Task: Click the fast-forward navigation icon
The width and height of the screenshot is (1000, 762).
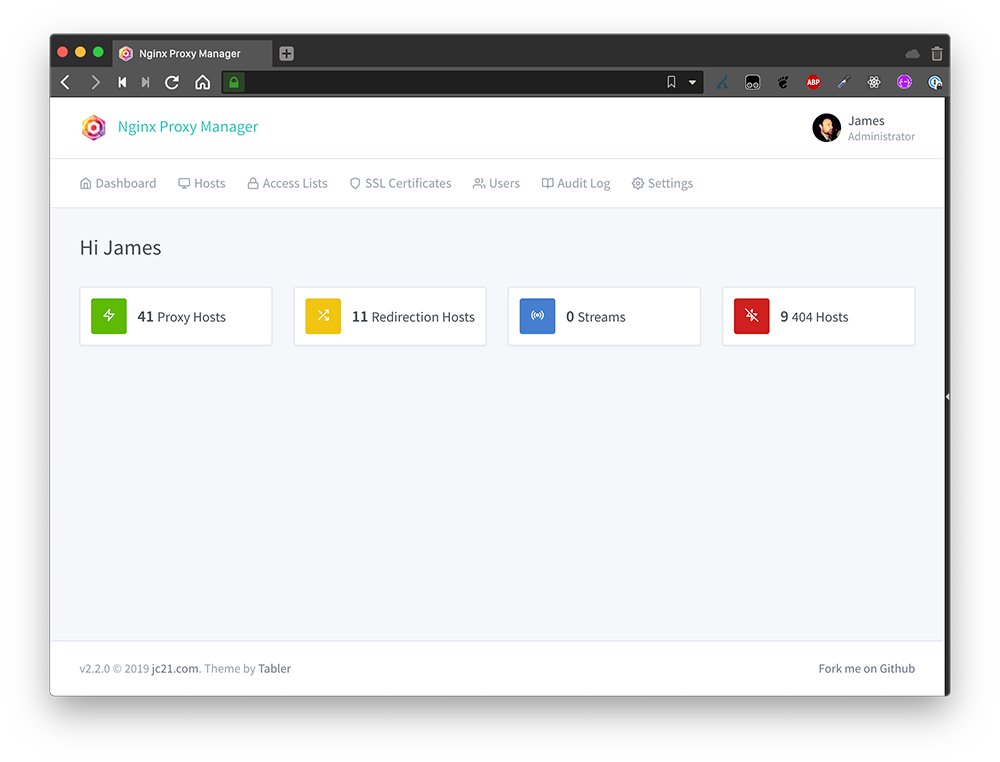Action: [x=145, y=82]
